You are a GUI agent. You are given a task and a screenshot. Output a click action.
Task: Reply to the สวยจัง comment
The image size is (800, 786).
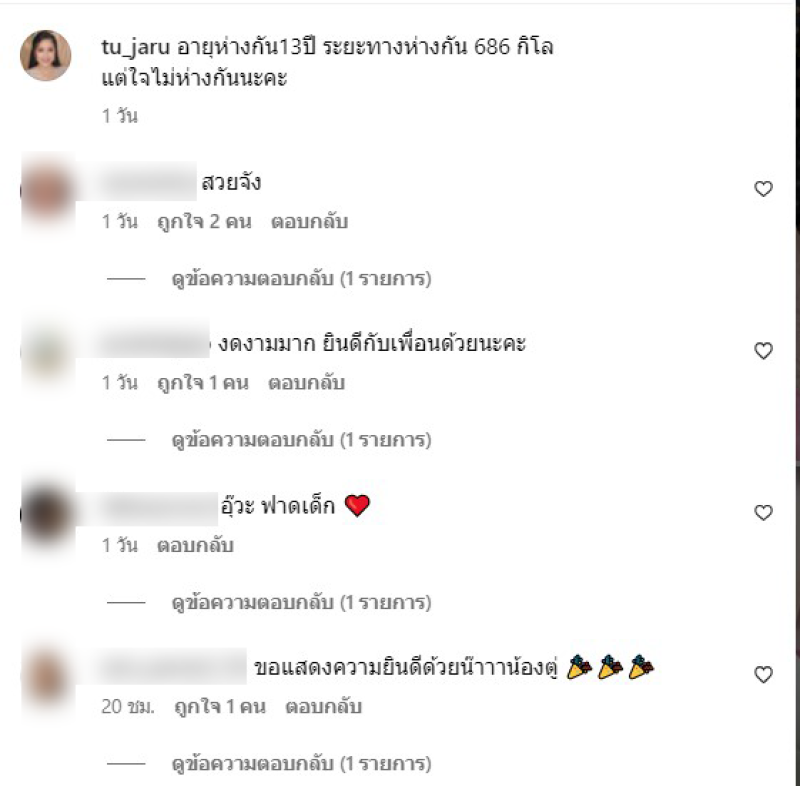coord(309,222)
